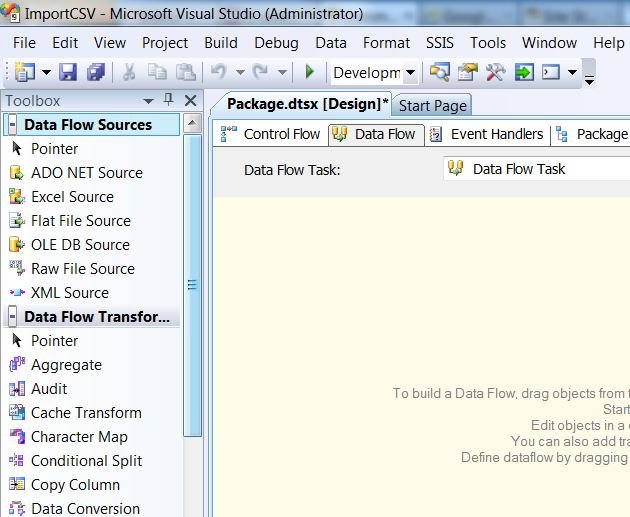The image size is (630, 517).
Task: Click the Copy toolbar icon
Action: pos(157,73)
